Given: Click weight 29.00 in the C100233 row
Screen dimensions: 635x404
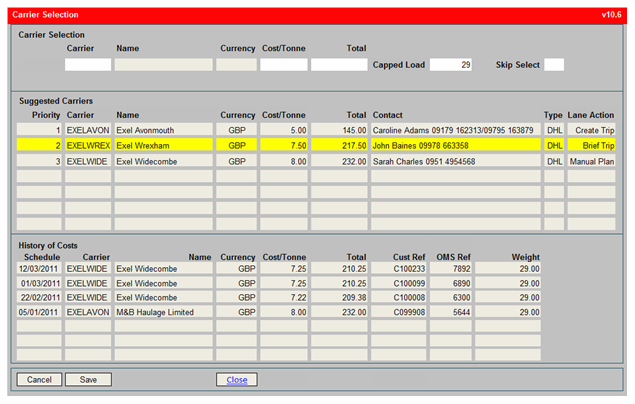Looking at the screenshot, I should pos(508,269).
